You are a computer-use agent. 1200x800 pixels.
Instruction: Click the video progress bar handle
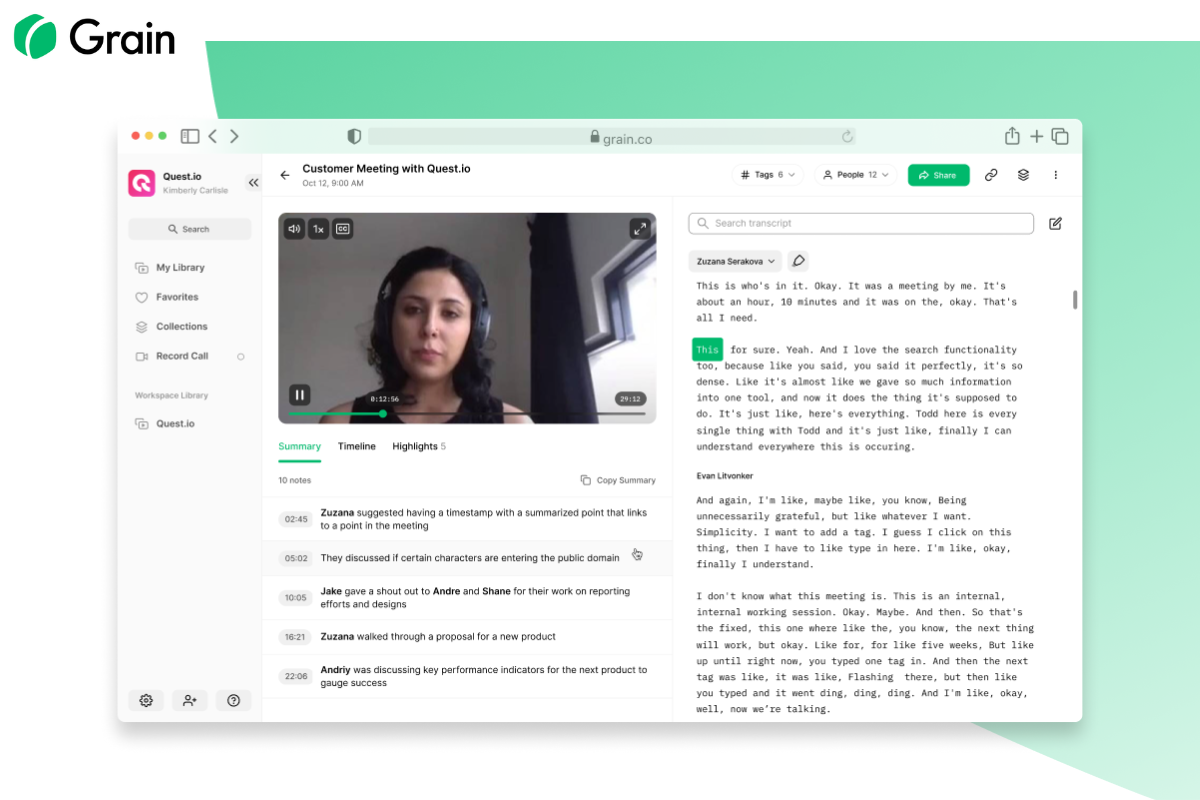[382, 413]
